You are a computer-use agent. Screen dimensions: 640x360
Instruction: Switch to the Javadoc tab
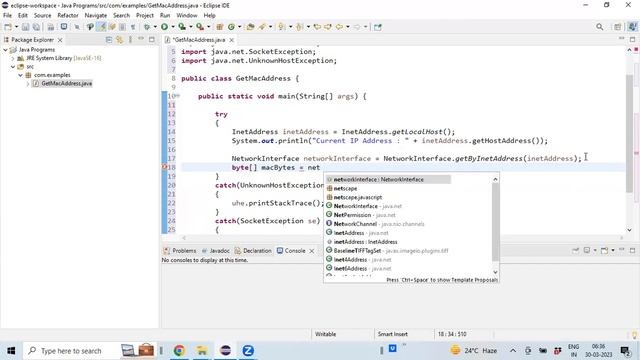pyautogui.click(x=216, y=251)
